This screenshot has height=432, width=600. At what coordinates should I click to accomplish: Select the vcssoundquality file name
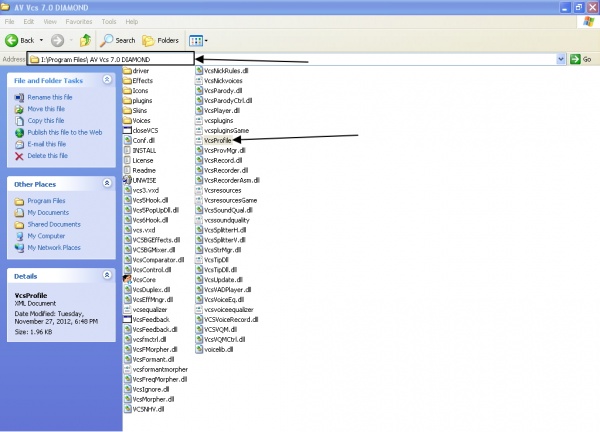[x=227, y=220]
